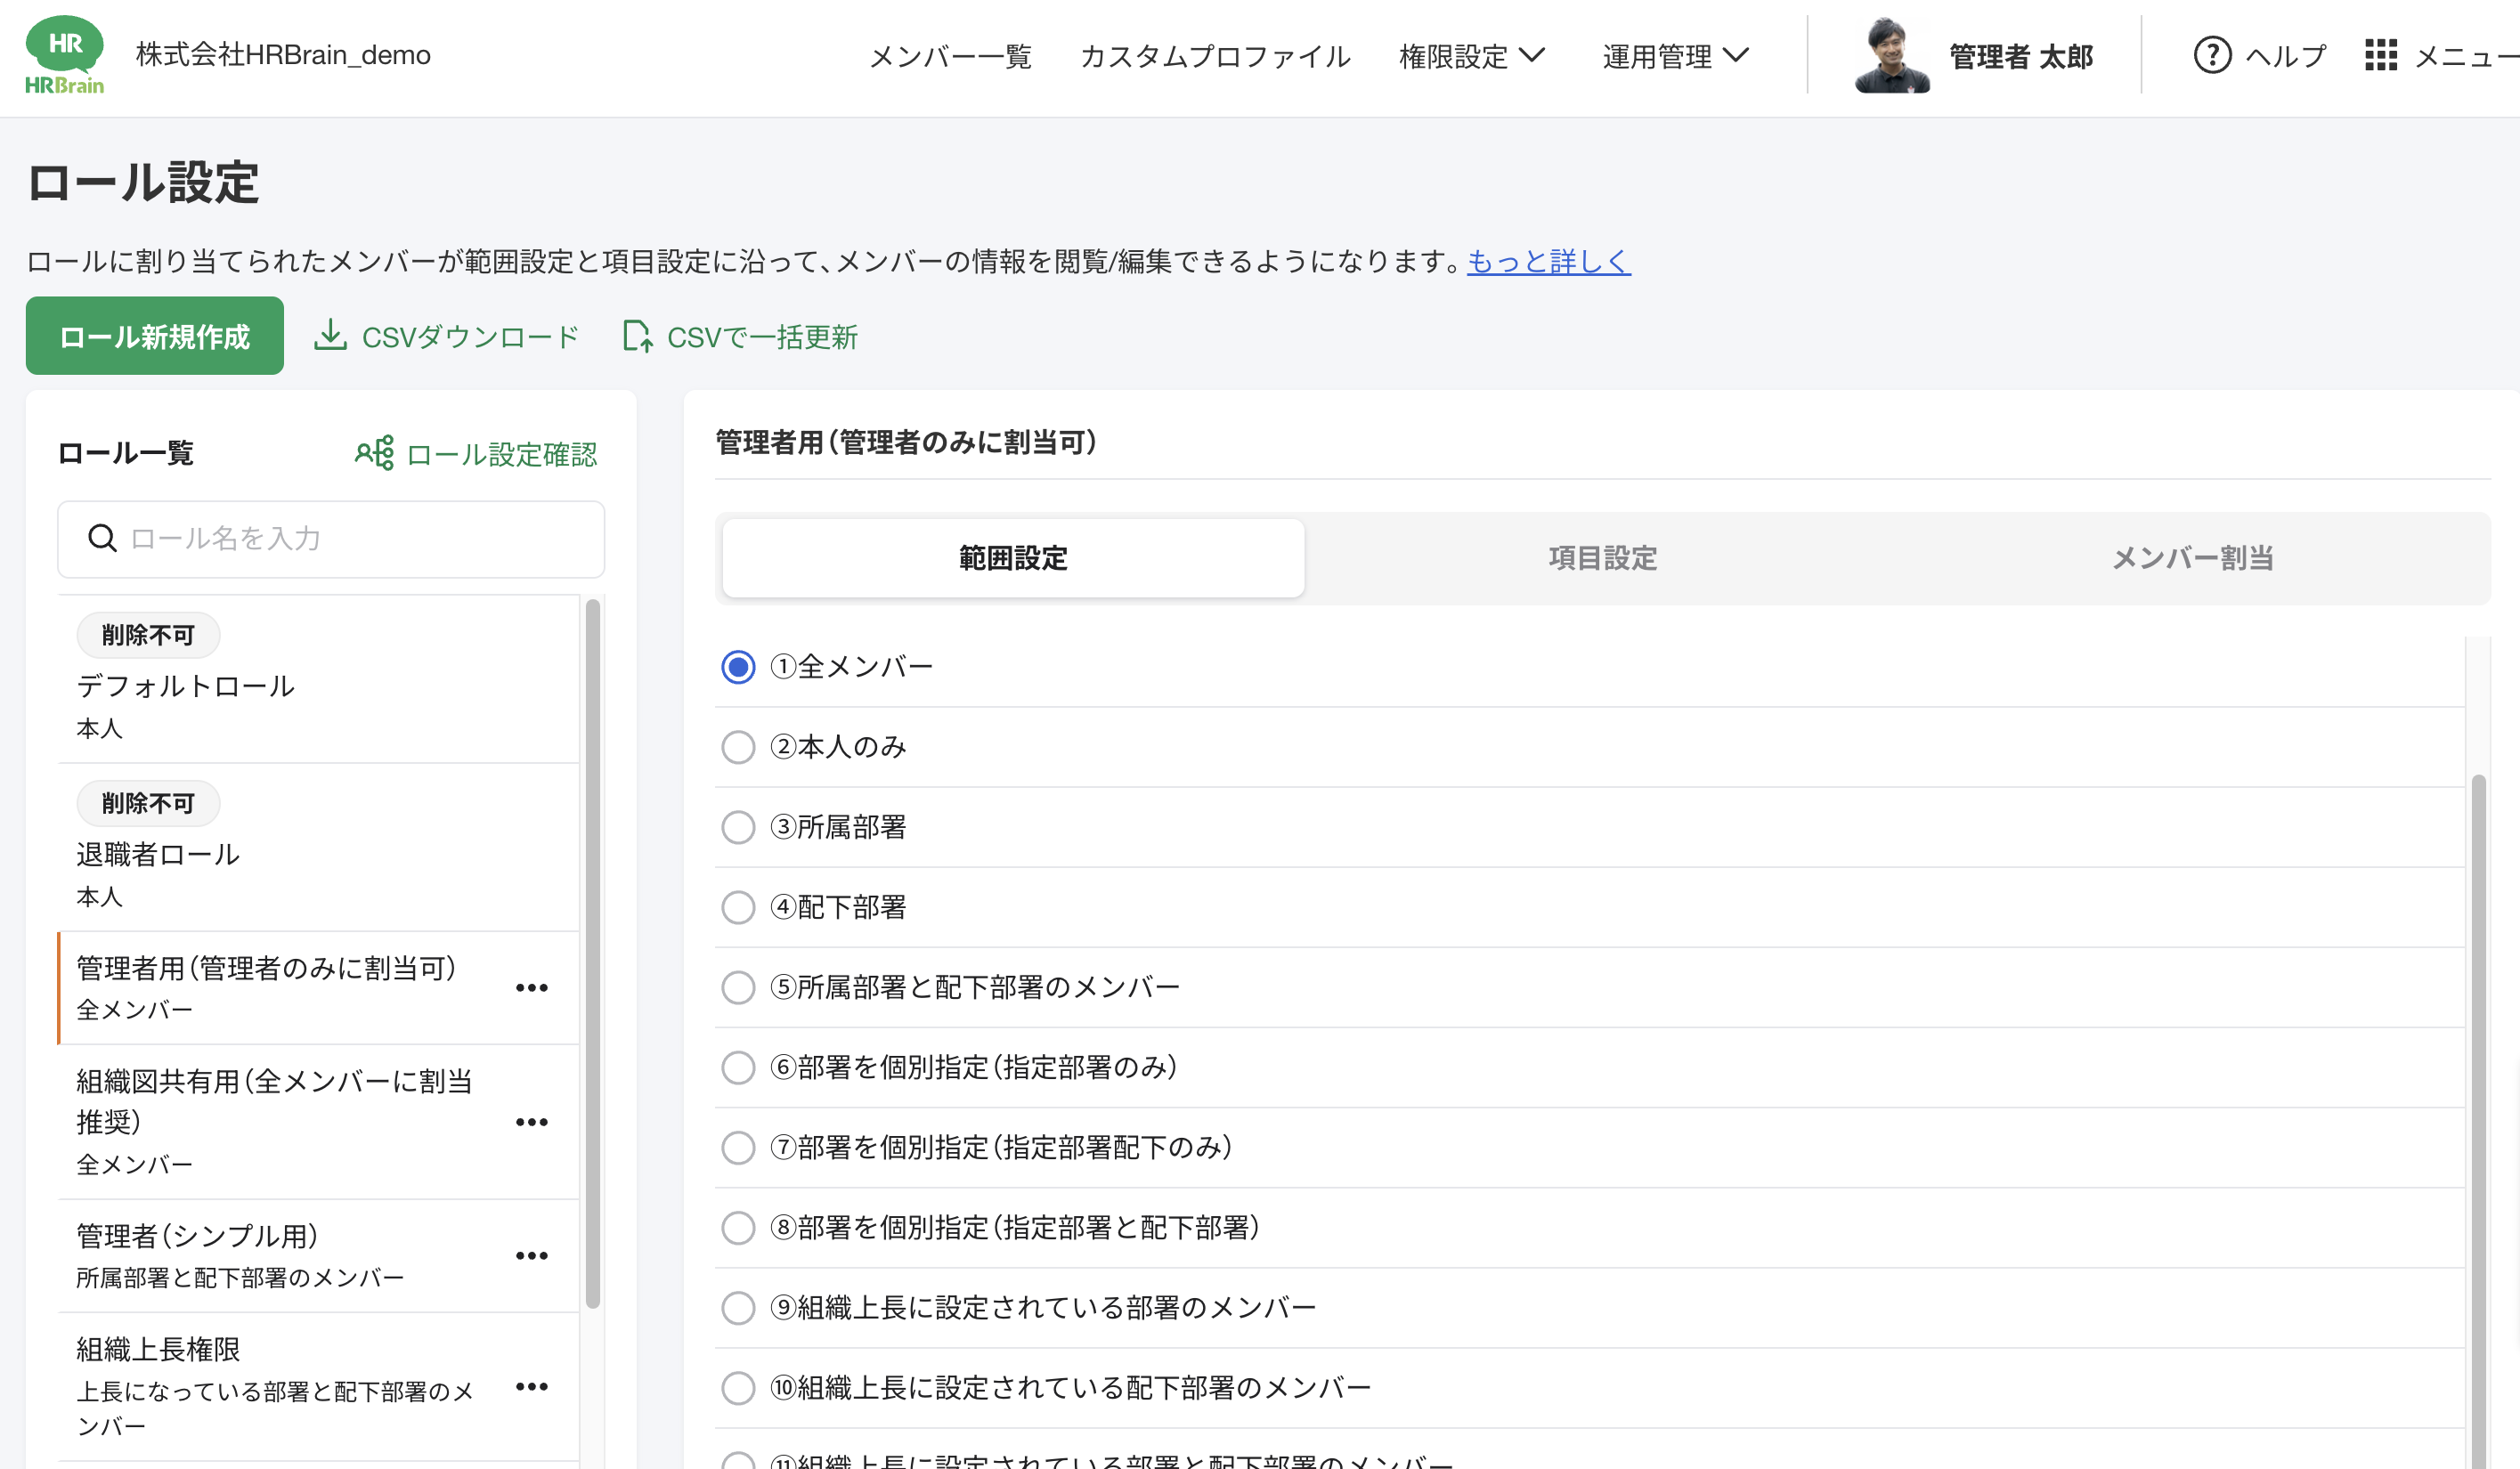Click the ロール名を入力 search field

330,539
